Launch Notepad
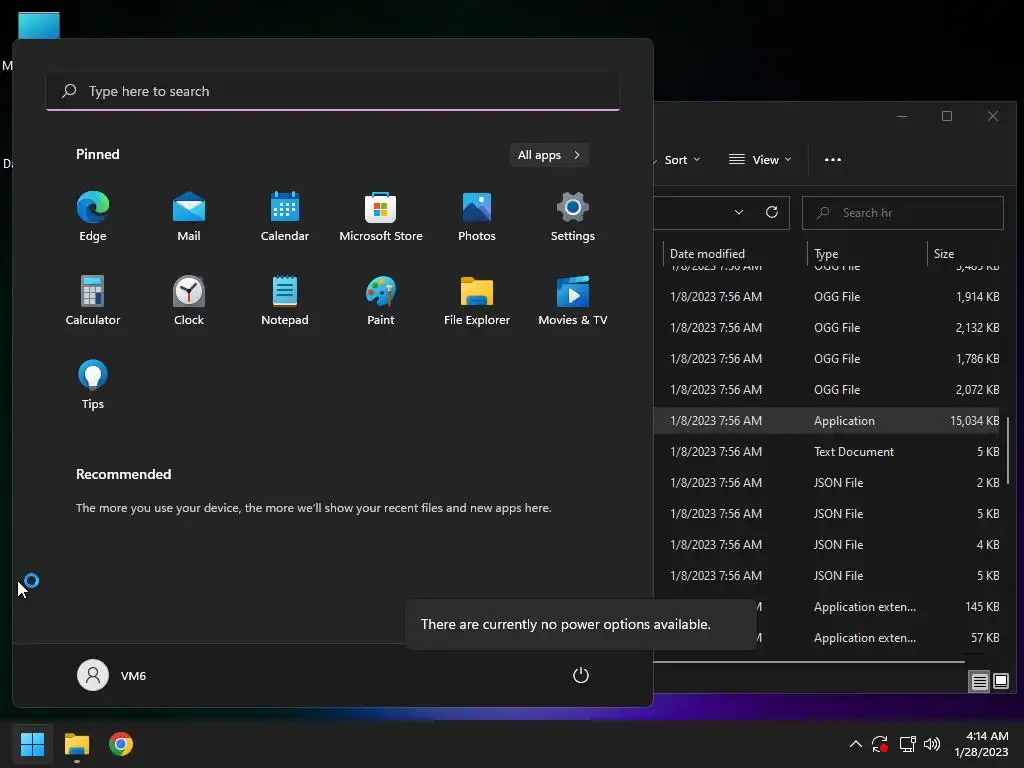 285,301
